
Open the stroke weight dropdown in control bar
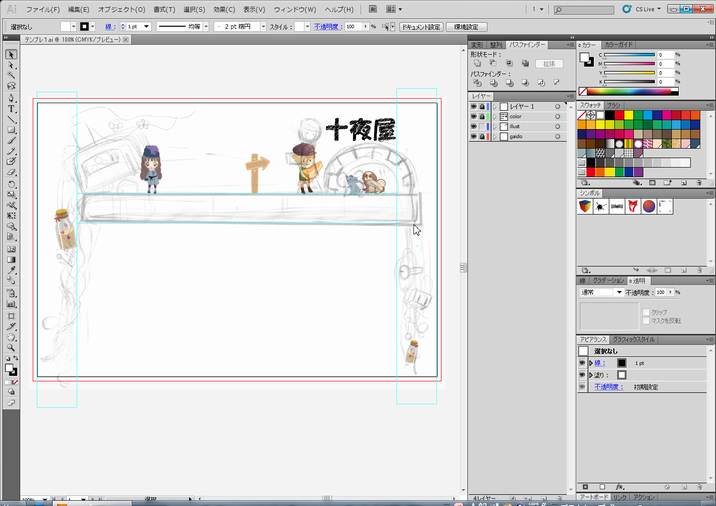tap(146, 27)
